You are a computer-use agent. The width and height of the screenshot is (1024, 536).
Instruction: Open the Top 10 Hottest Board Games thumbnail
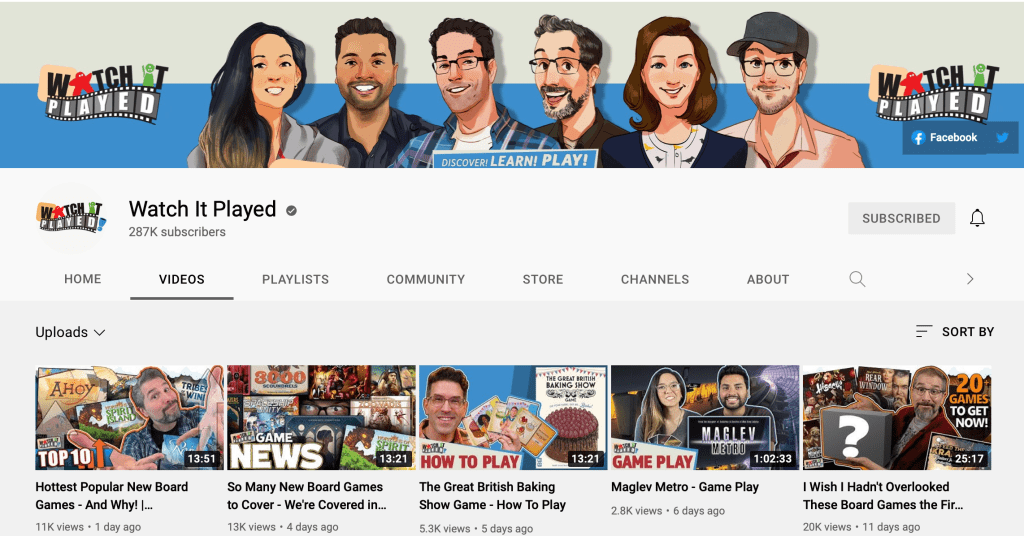click(x=129, y=418)
